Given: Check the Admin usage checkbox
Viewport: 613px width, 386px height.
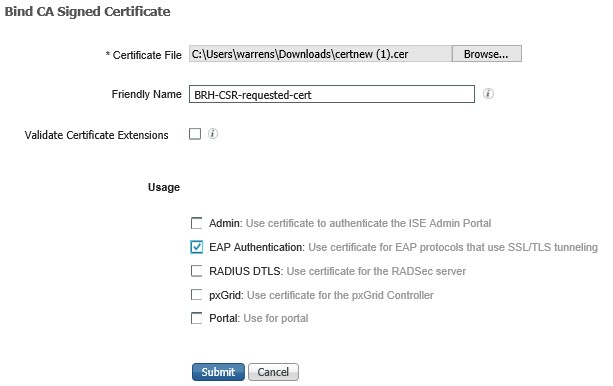Looking at the screenshot, I should pyautogui.click(x=197, y=223).
